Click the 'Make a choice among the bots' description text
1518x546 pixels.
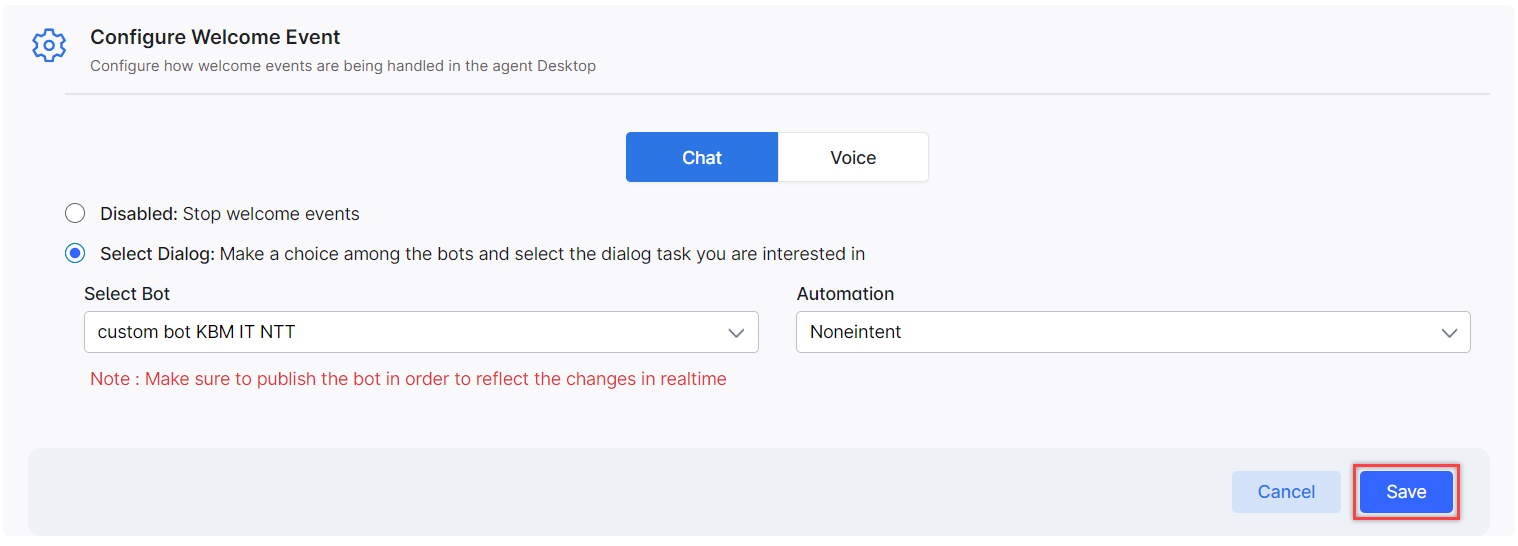click(542, 254)
